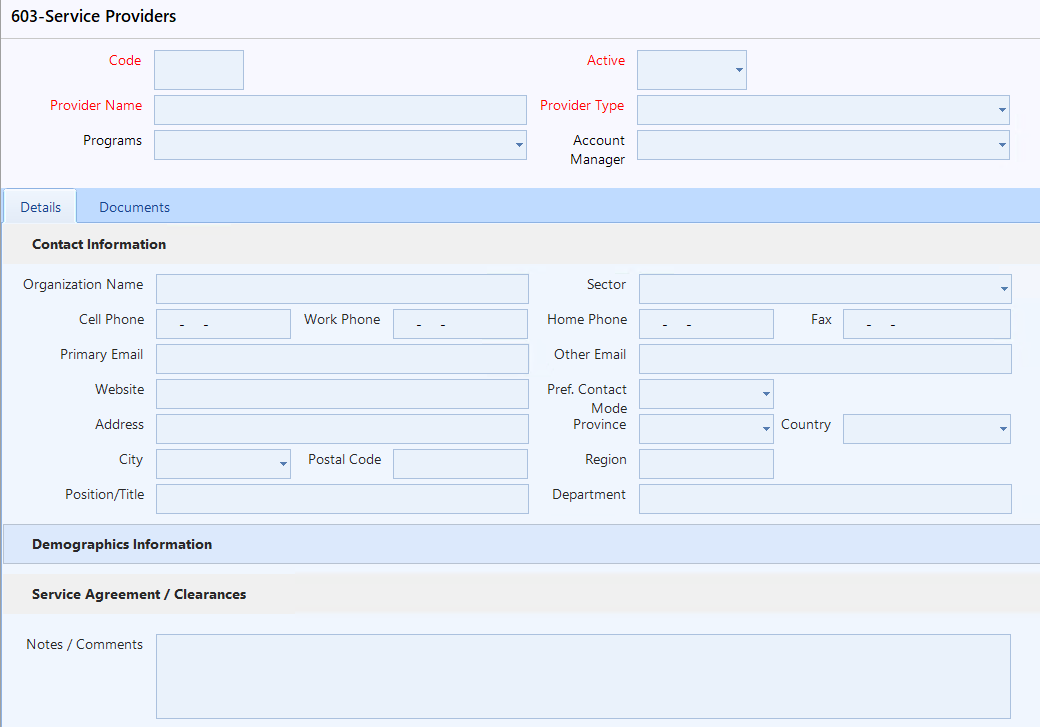Click the Department input field
This screenshot has width=1040, height=727.
click(x=825, y=499)
